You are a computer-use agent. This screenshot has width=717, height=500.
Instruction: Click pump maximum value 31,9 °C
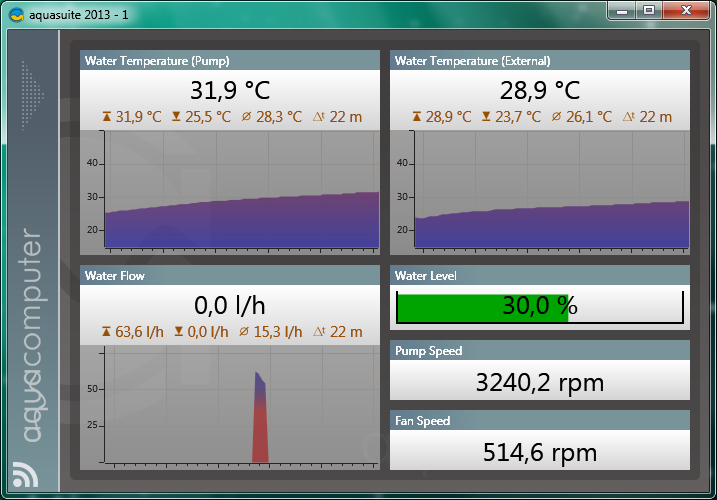click(138, 117)
